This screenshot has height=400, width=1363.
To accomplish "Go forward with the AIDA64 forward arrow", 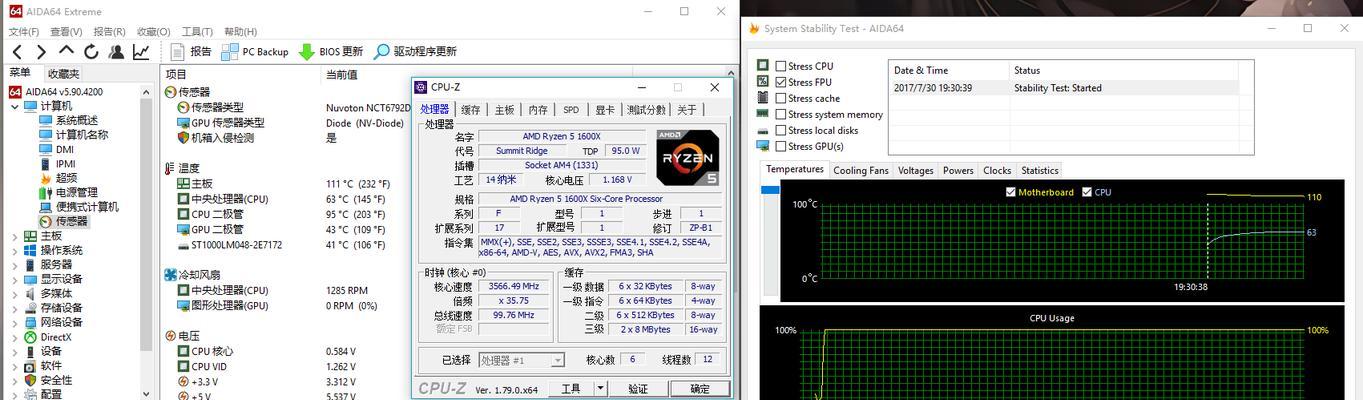I will (41, 52).
